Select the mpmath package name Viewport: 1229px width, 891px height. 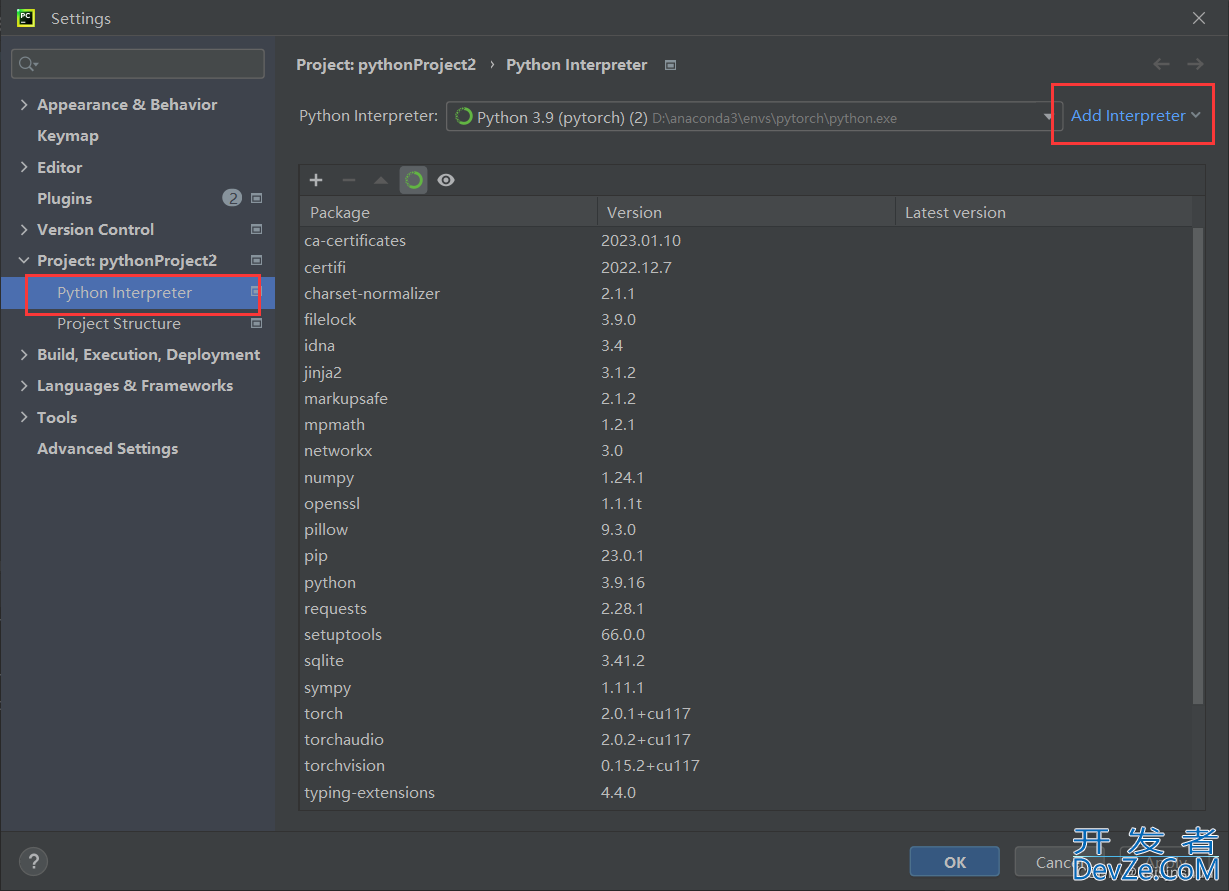[x=334, y=424]
